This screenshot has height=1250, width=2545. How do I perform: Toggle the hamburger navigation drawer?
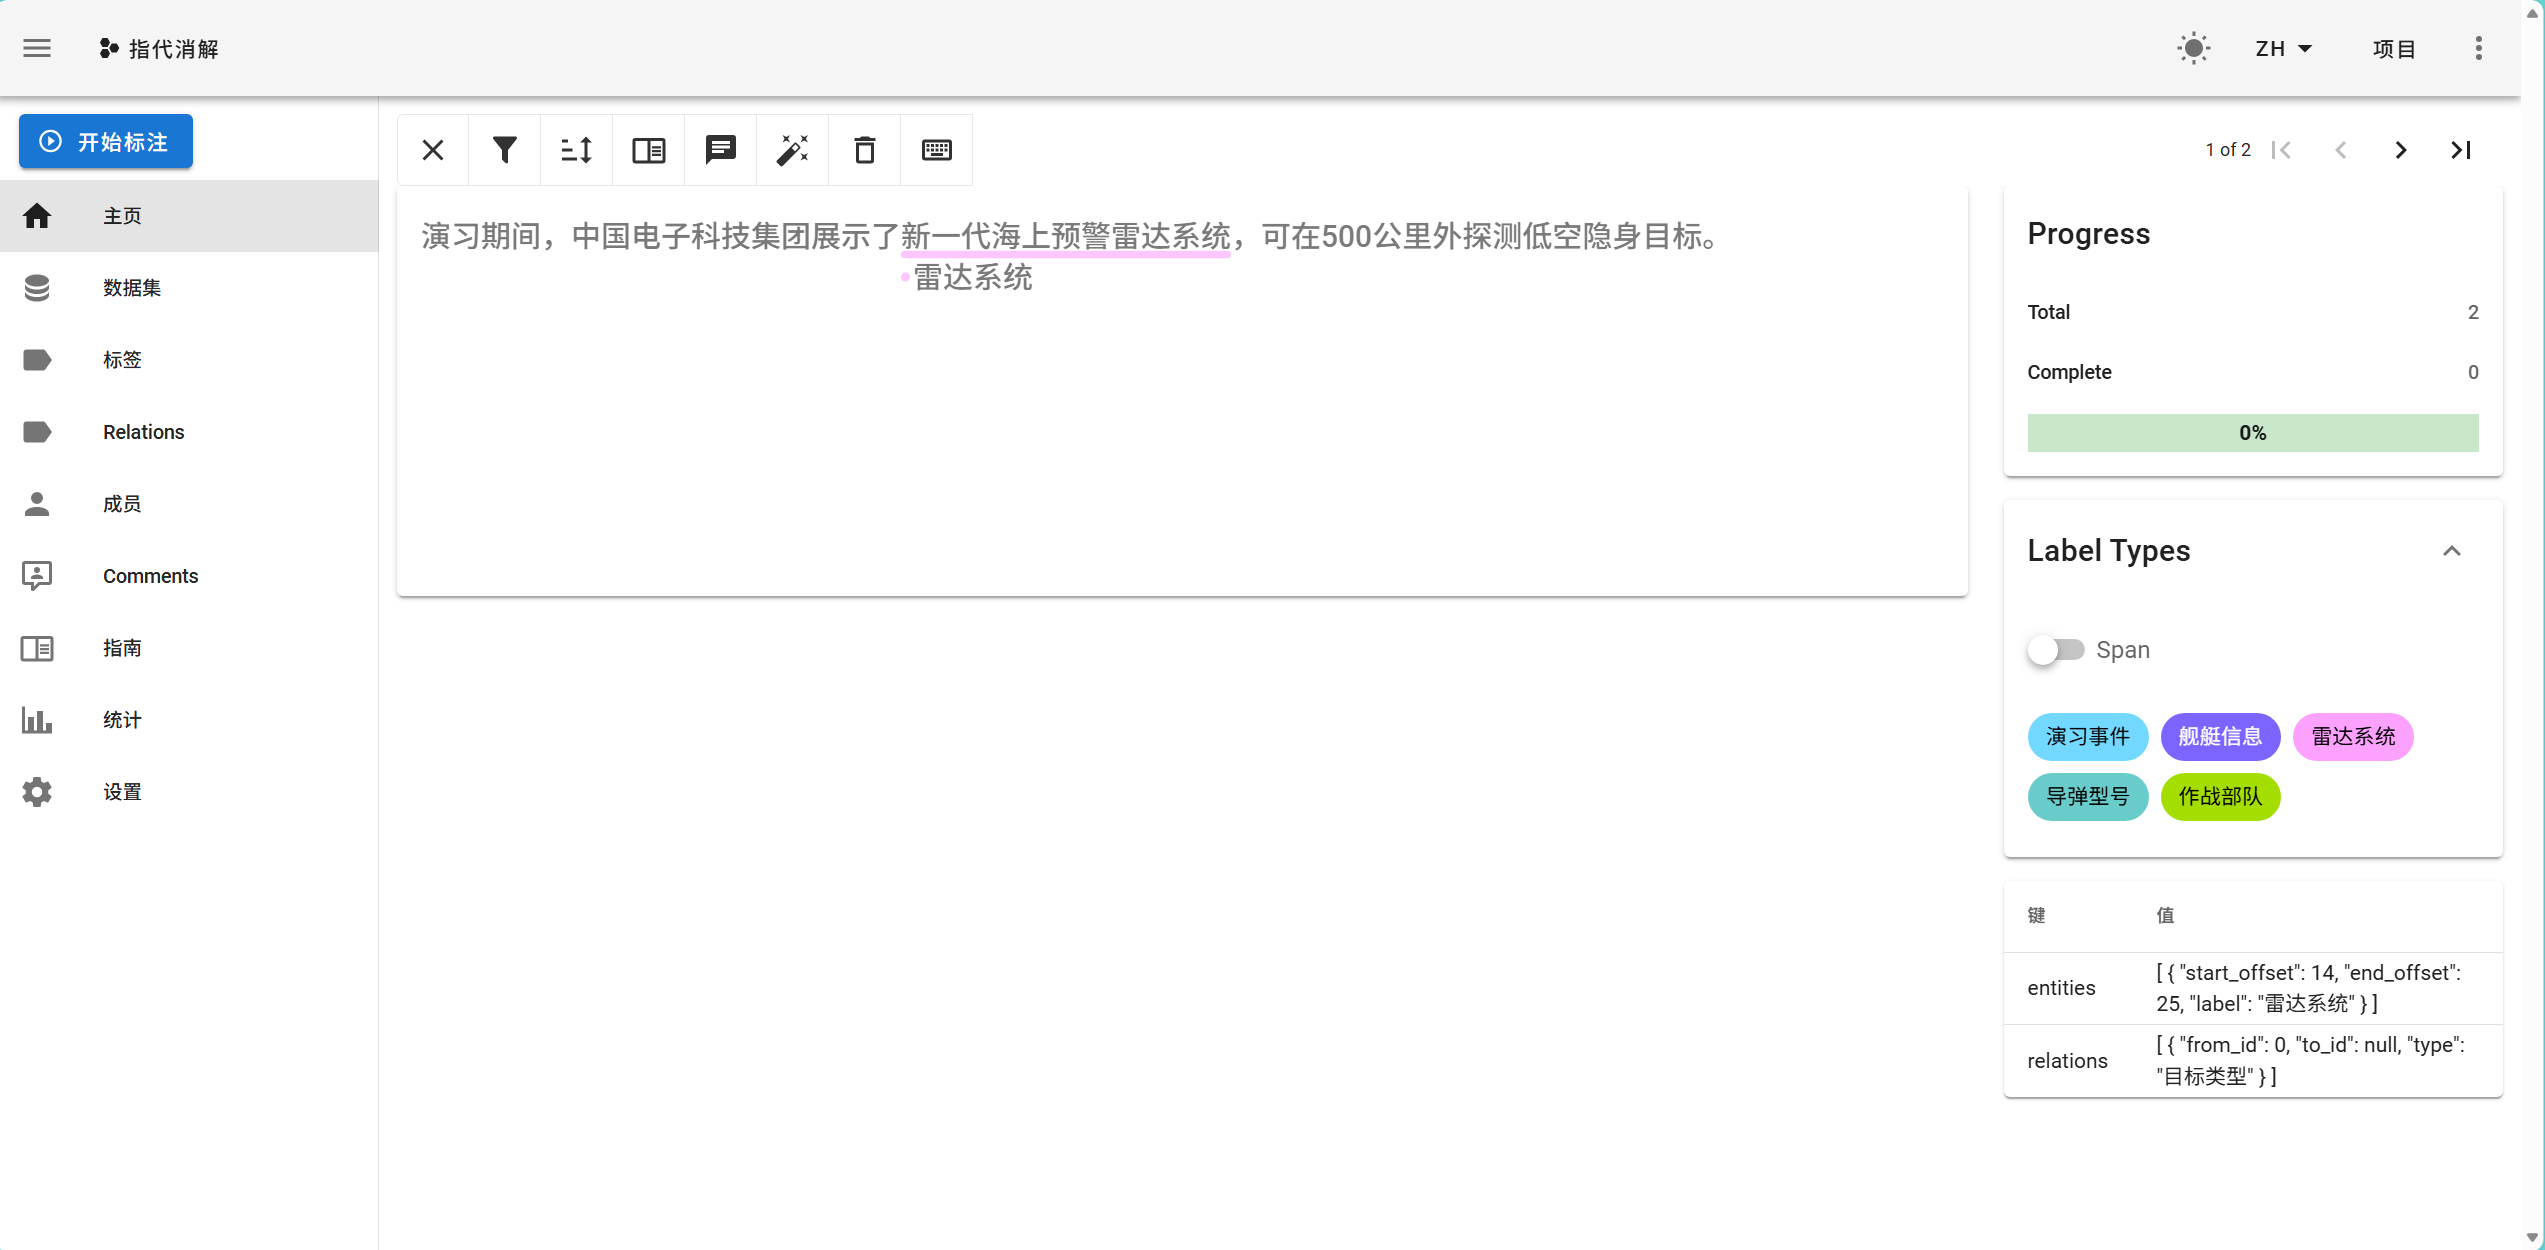click(x=37, y=48)
